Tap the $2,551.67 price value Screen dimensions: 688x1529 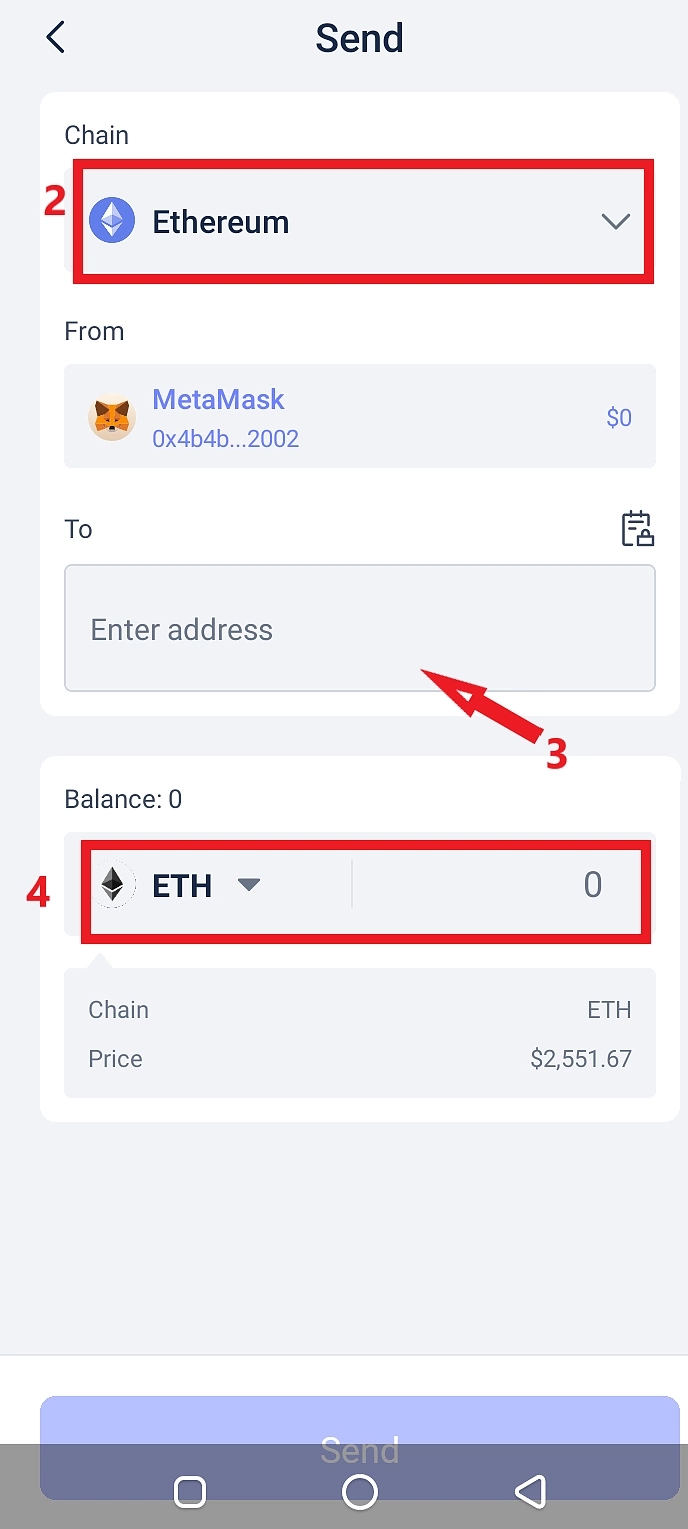point(581,1059)
